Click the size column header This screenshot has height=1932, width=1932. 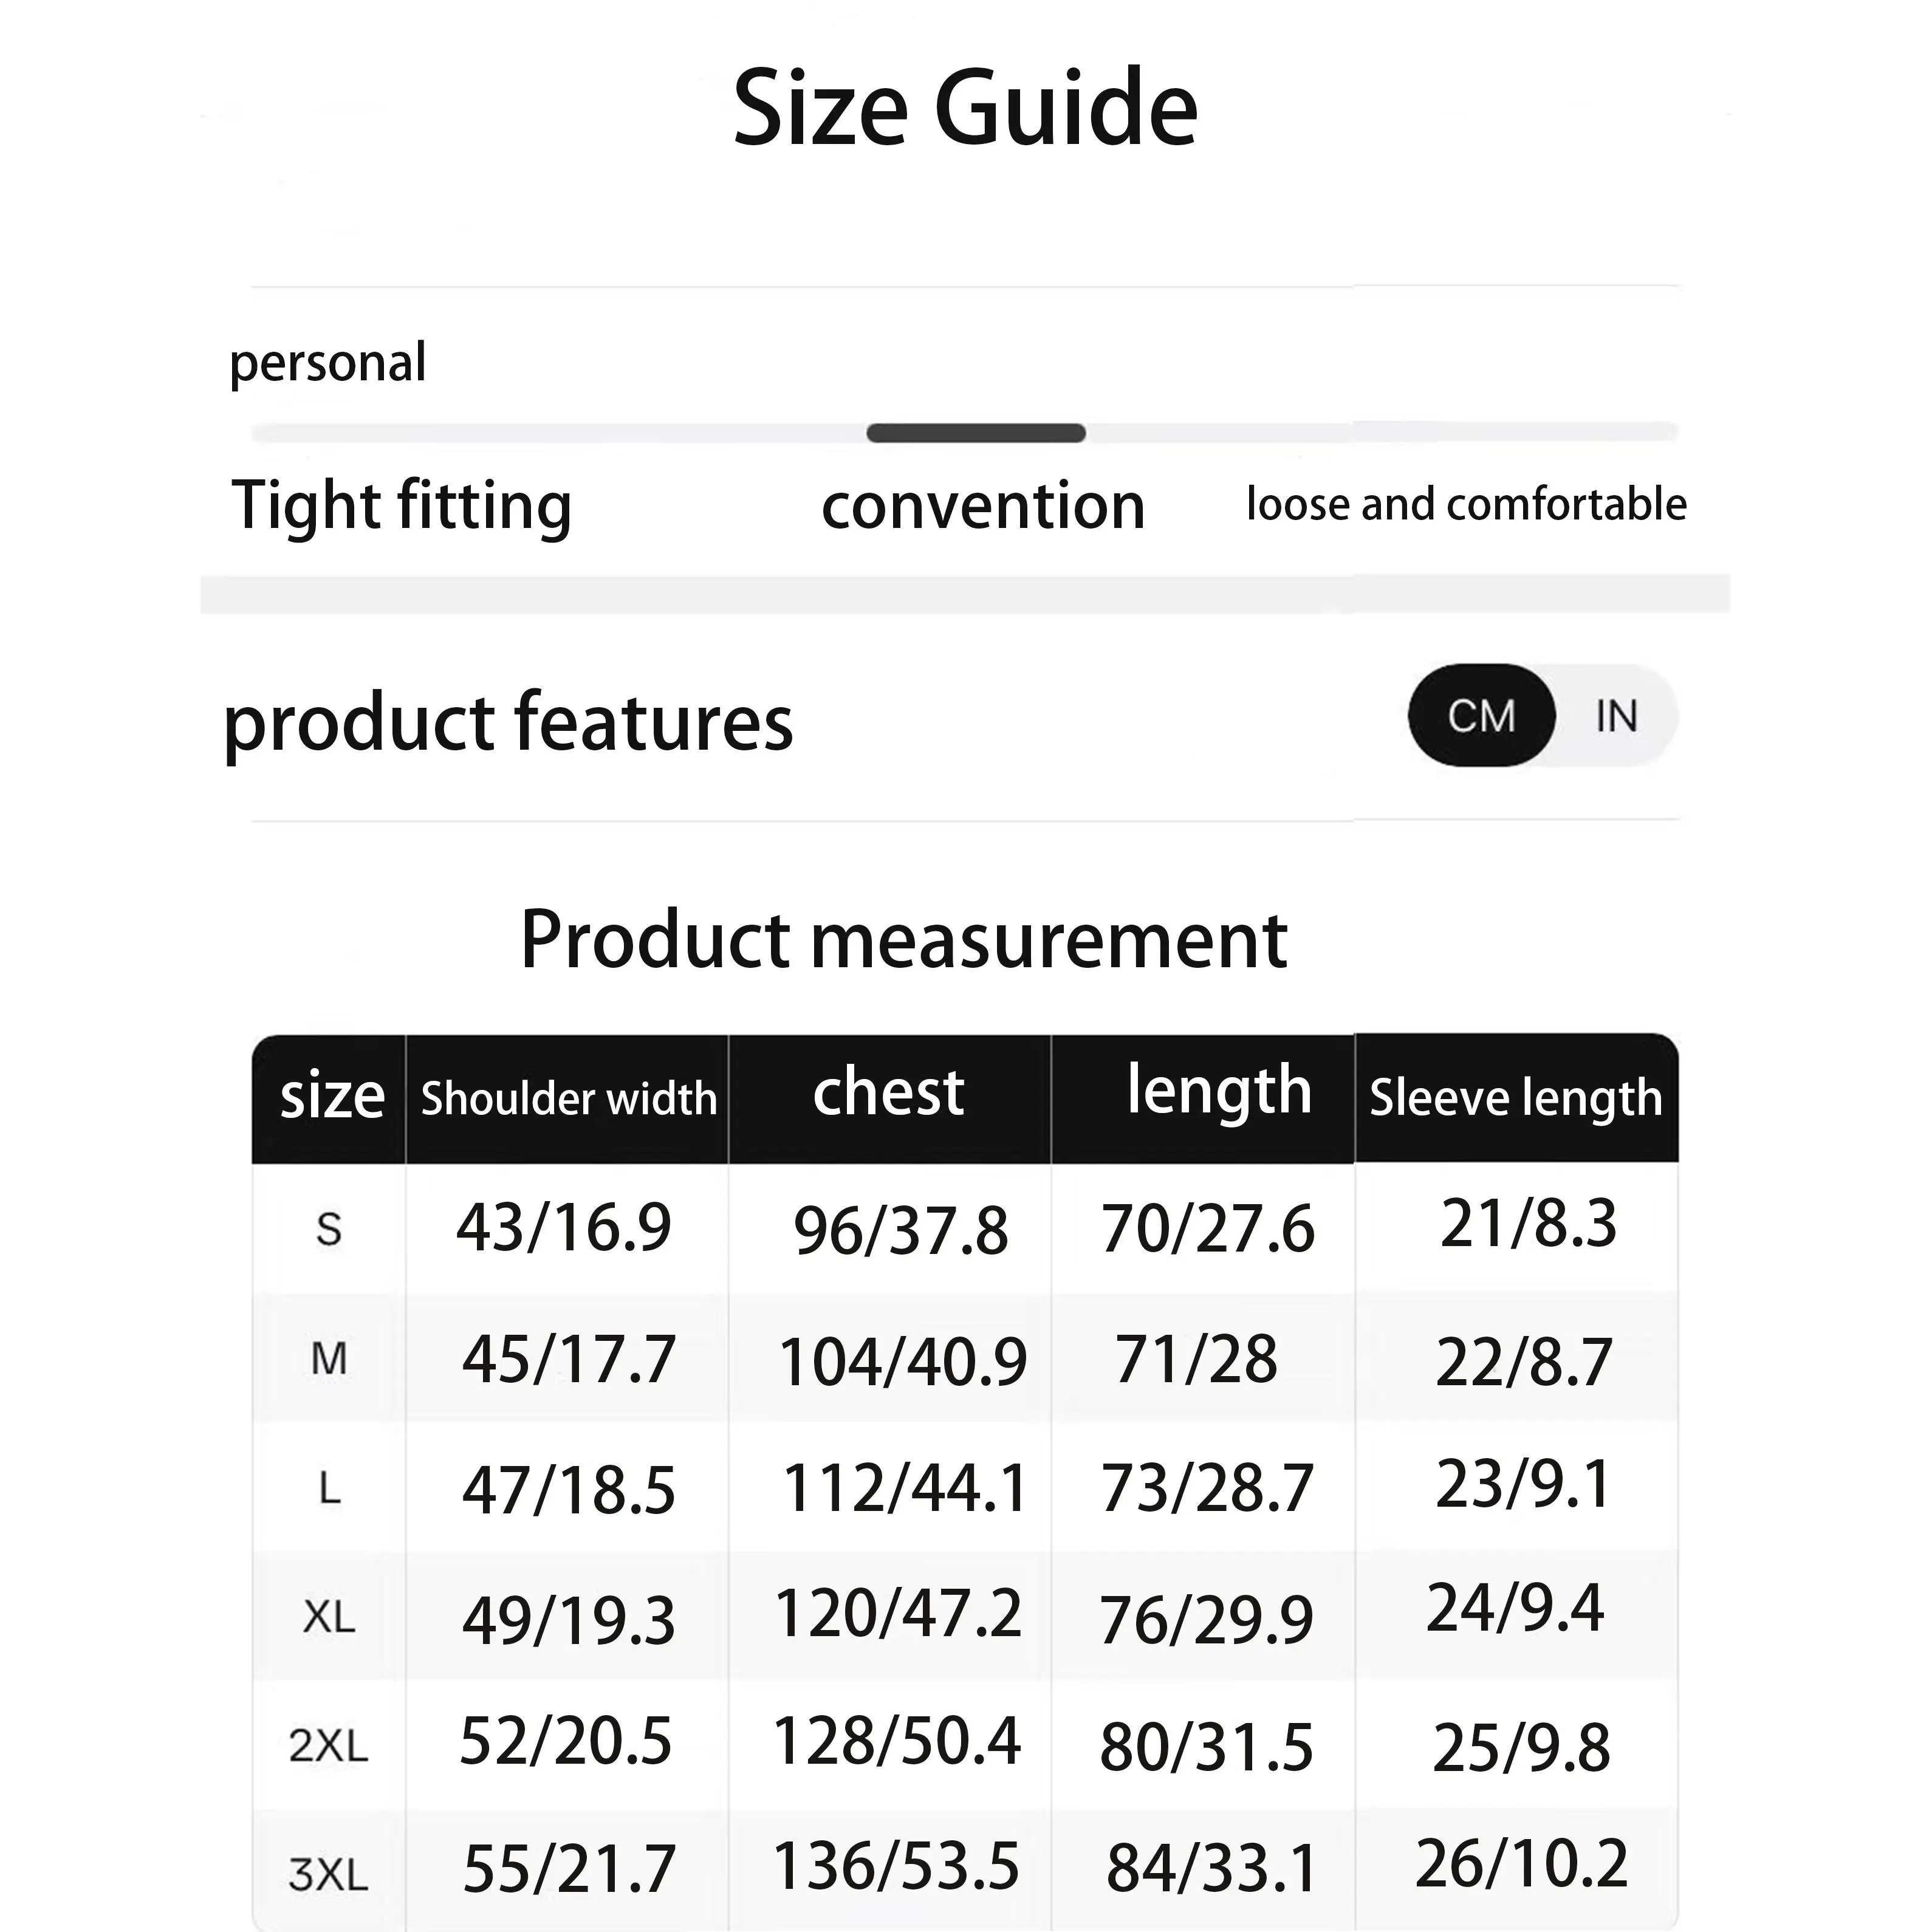[x=331, y=1098]
